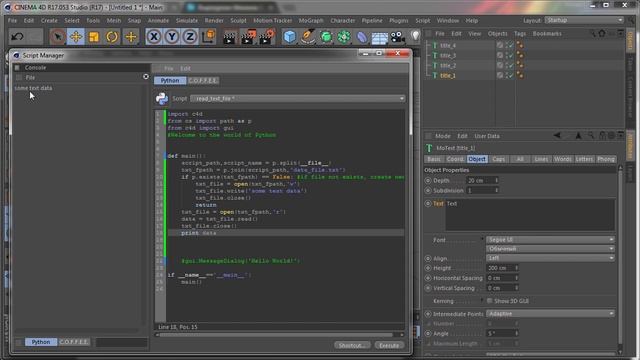Image resolution: width=640 pixels, height=360 pixels.
Task: Open the purple deformer icon
Action: [362, 37]
